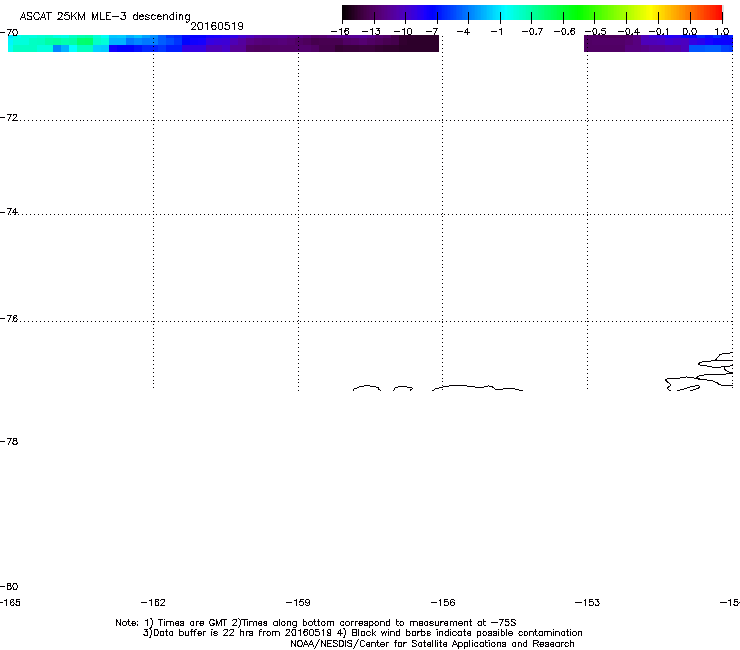The width and height of the screenshot is (740, 650).
Task: Click the color bar tick label -10
Action: coord(403,32)
